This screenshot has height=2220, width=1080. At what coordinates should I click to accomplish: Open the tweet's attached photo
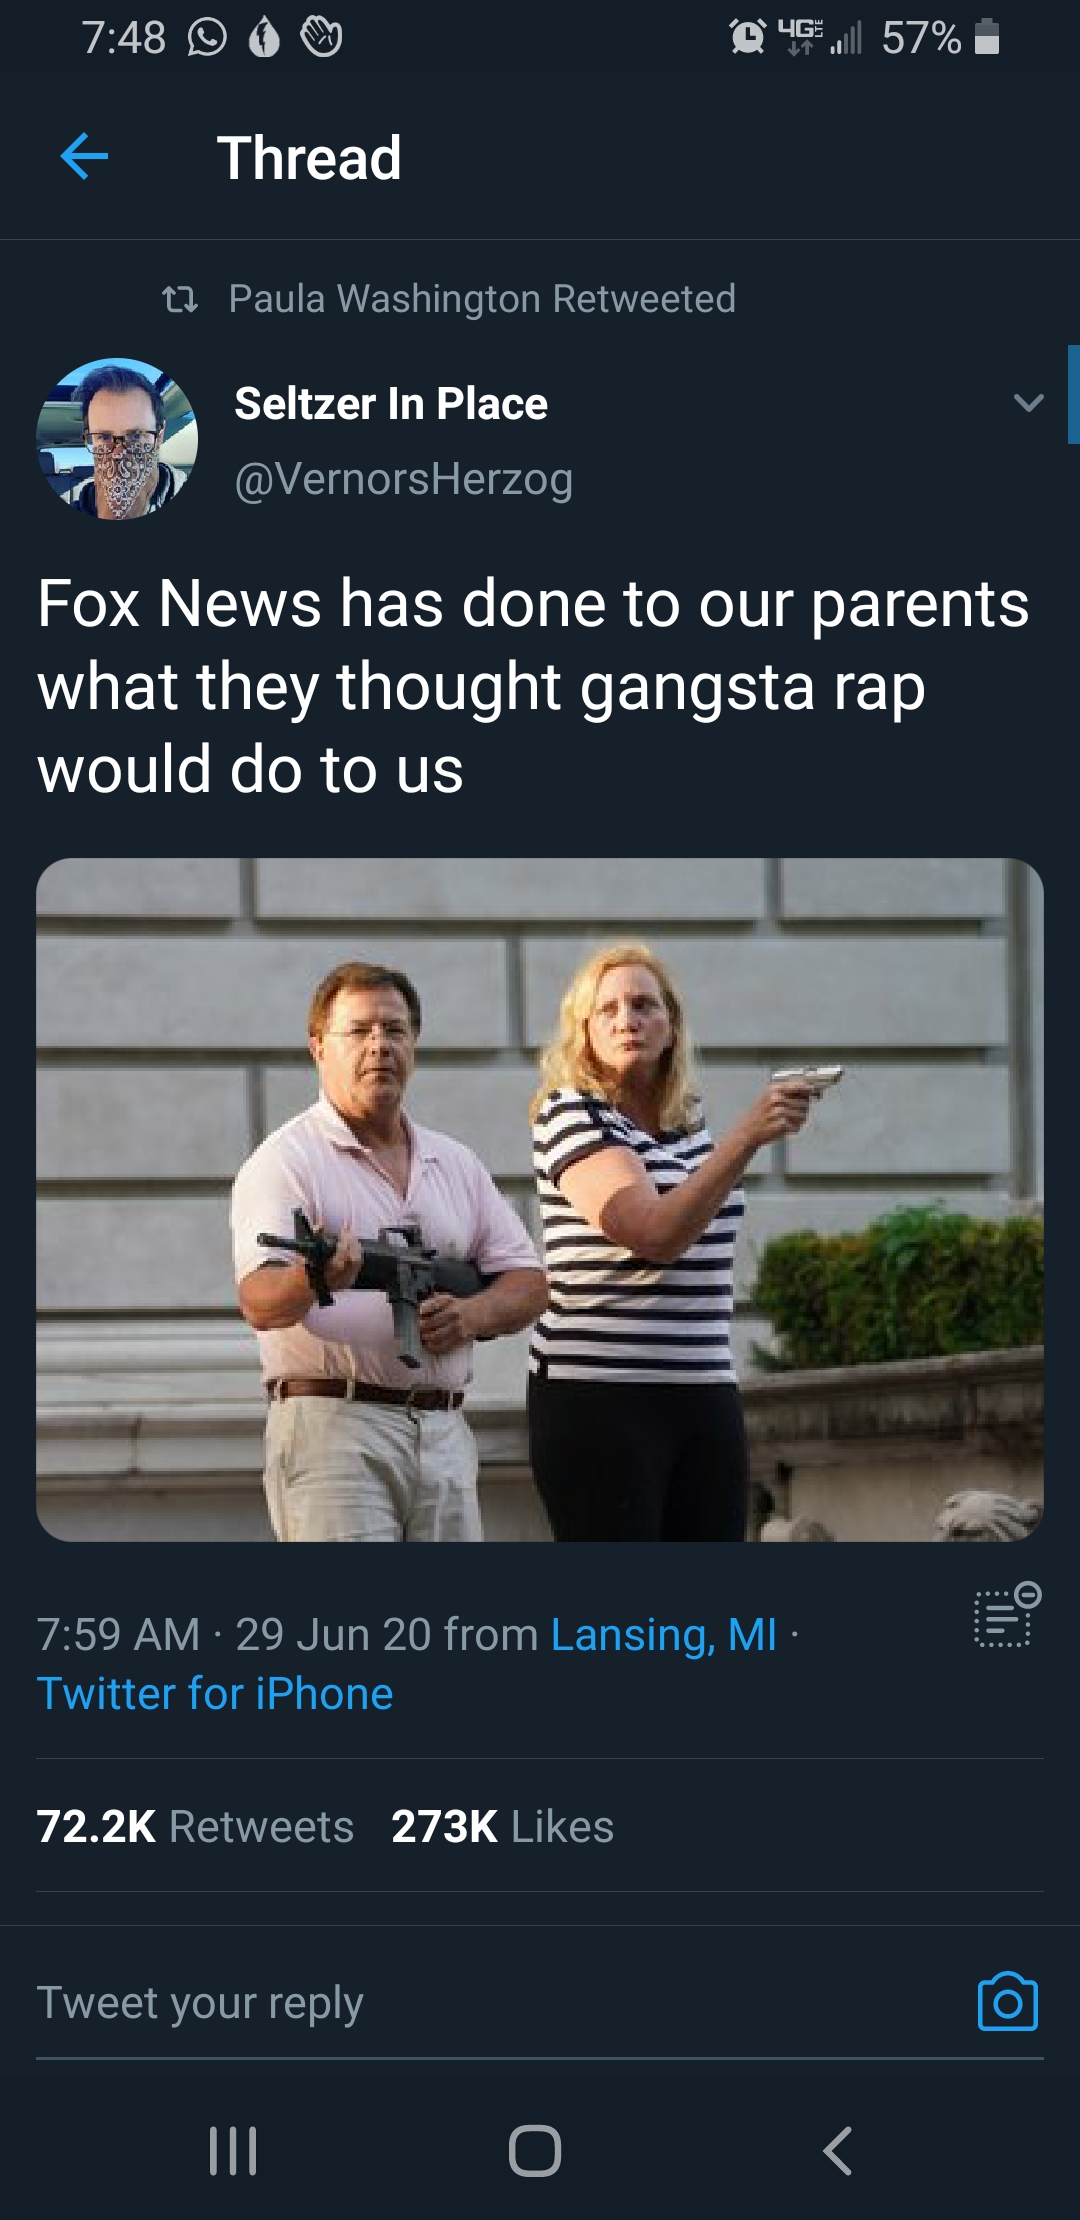(540, 1199)
